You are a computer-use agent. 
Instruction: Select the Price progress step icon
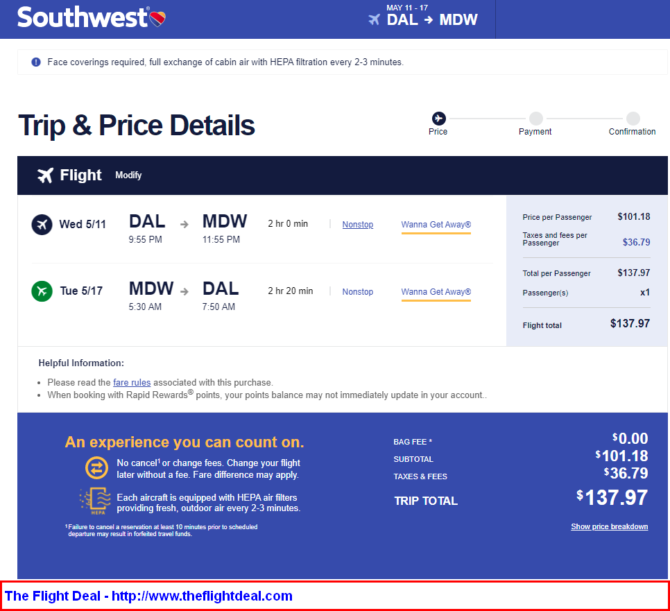(439, 118)
